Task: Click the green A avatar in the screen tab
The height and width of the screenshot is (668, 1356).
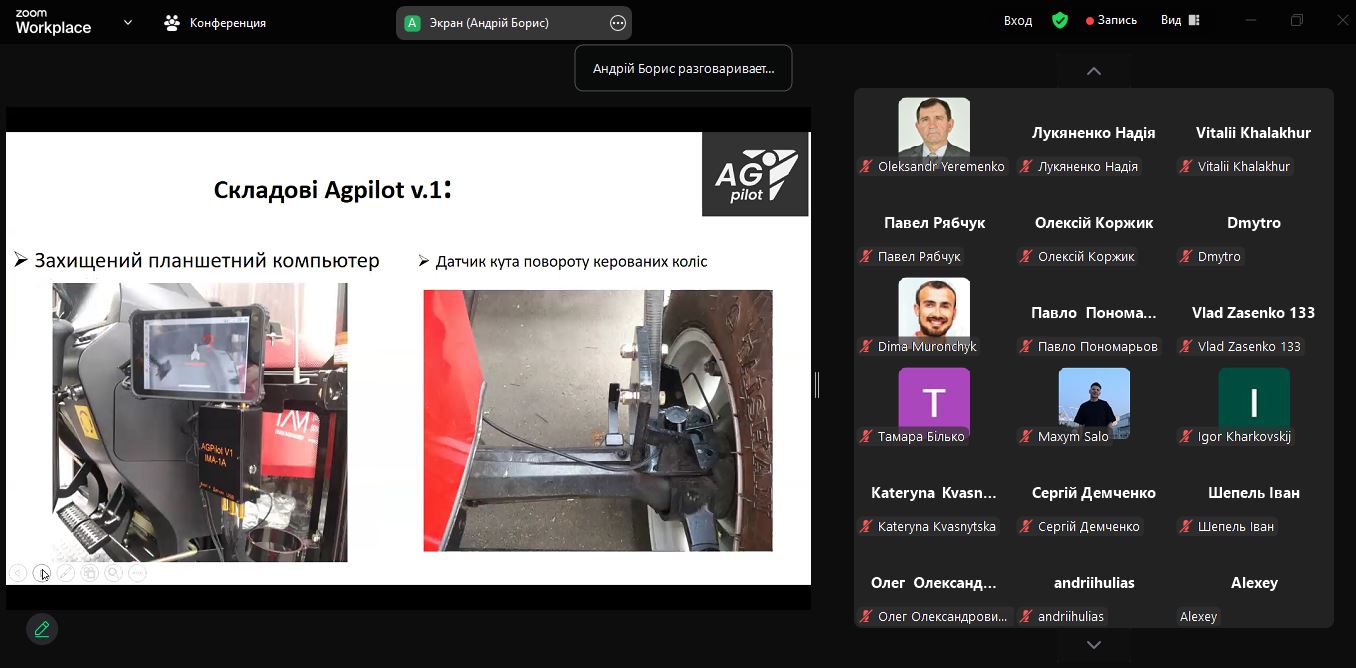Action: [x=411, y=23]
